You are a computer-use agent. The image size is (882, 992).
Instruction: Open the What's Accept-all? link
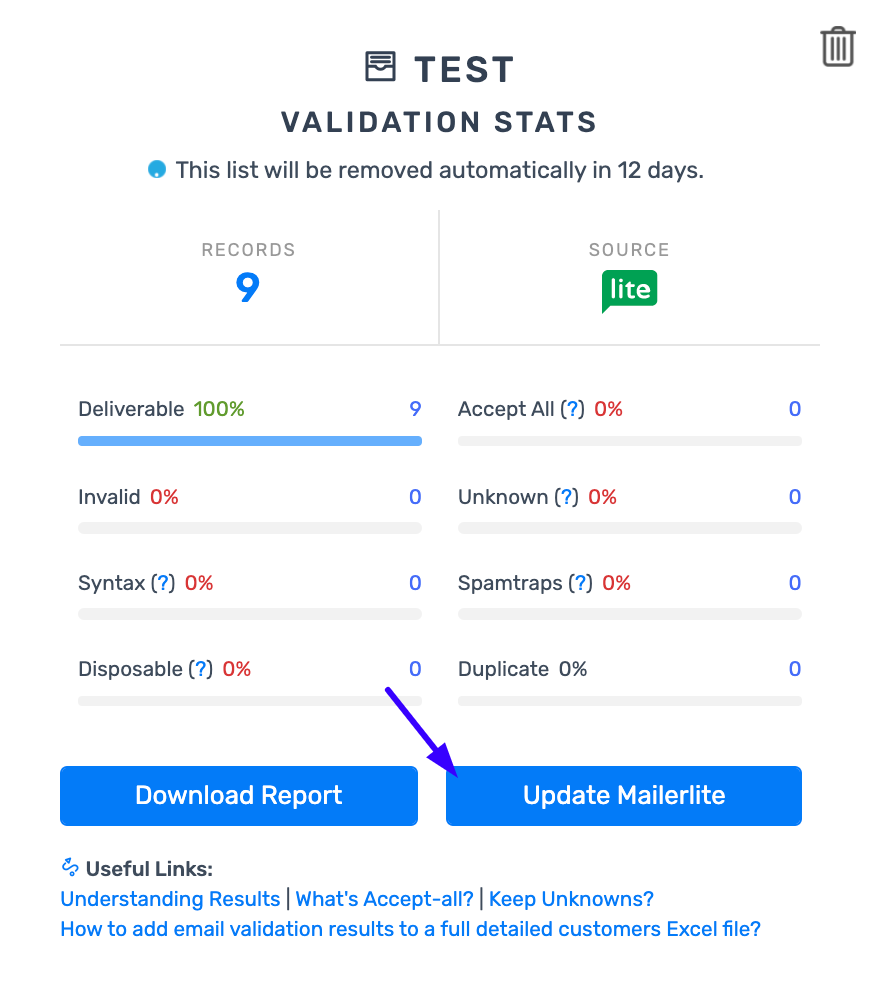384,899
